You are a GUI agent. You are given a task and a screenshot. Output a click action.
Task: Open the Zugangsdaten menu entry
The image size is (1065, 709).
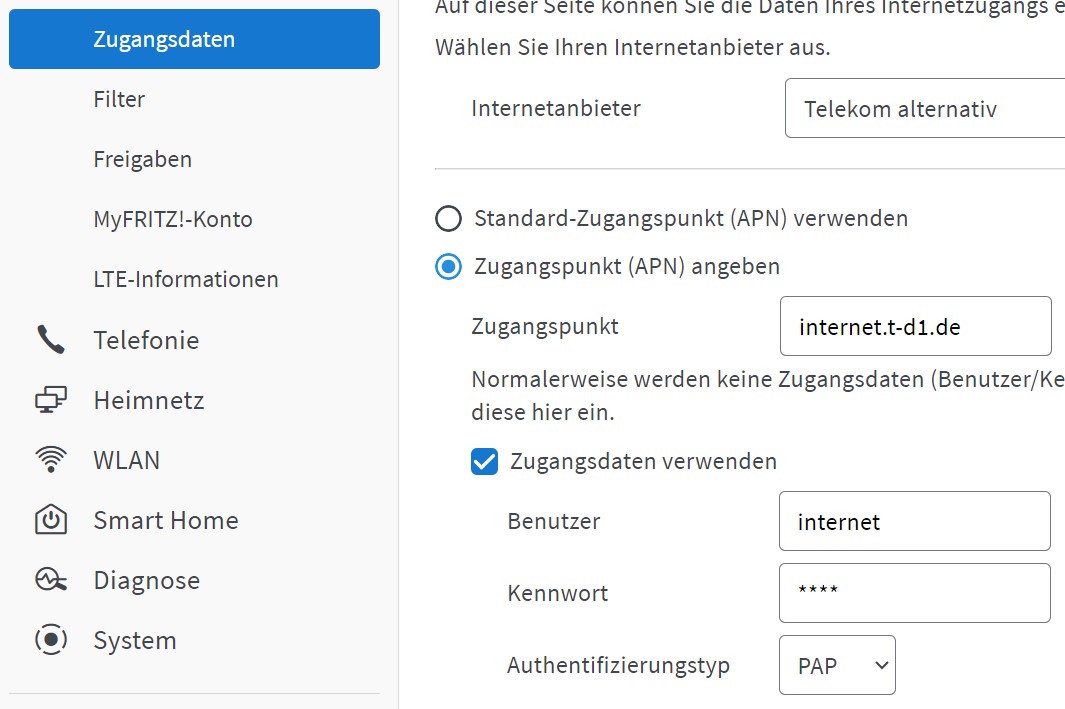pyautogui.click(x=194, y=39)
